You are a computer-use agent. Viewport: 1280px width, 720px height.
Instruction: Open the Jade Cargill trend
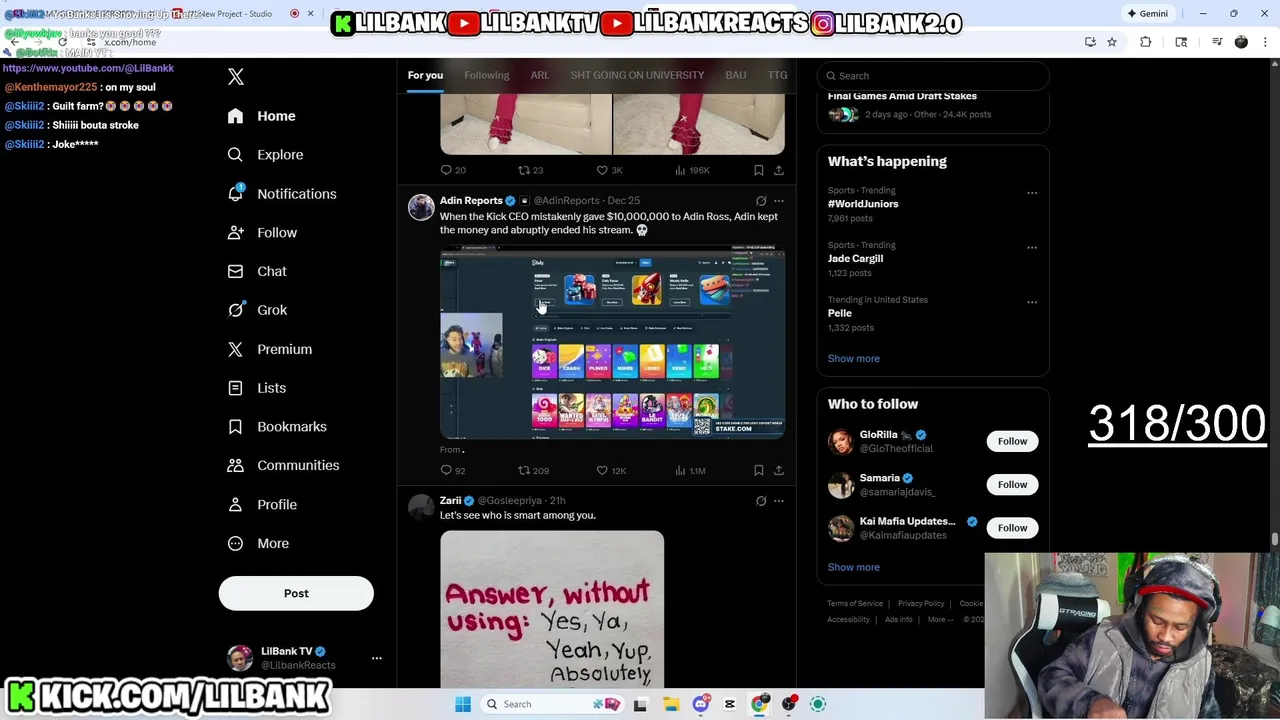[855, 258]
